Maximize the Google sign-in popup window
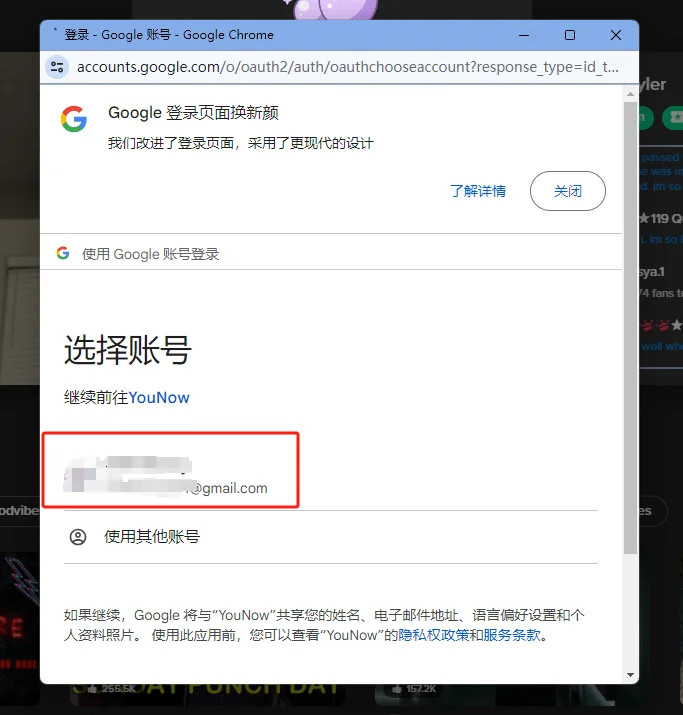Image resolution: width=683 pixels, height=715 pixels. pyautogui.click(x=570, y=35)
